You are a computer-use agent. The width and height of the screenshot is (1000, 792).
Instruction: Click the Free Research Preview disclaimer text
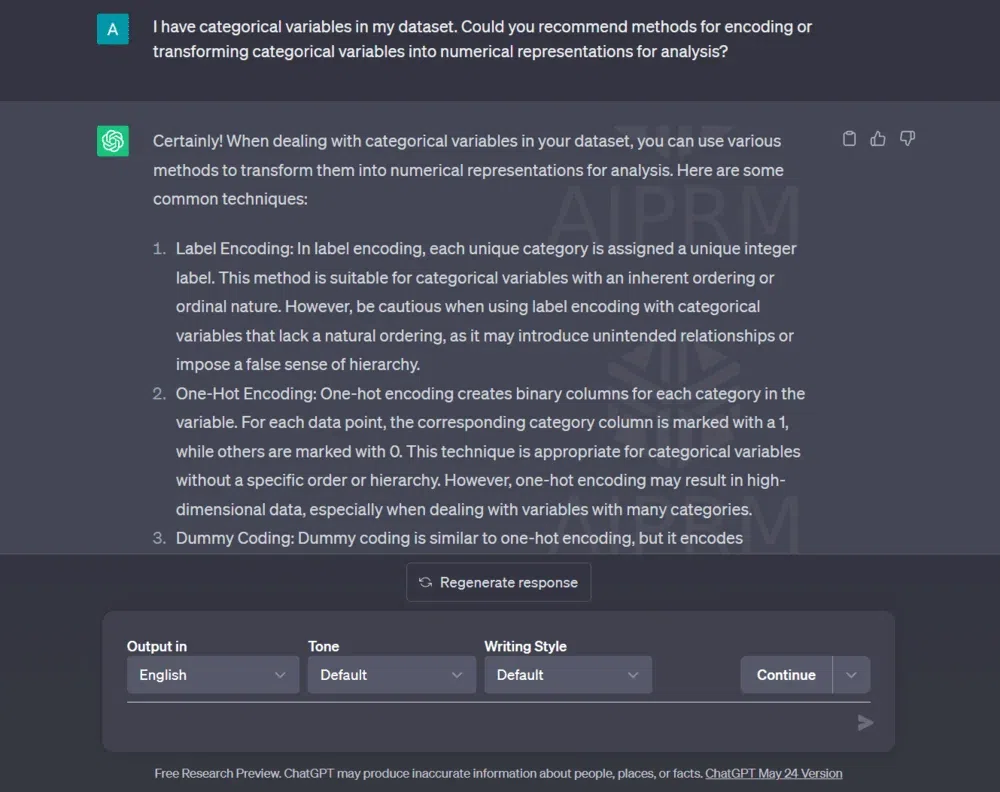pos(428,773)
